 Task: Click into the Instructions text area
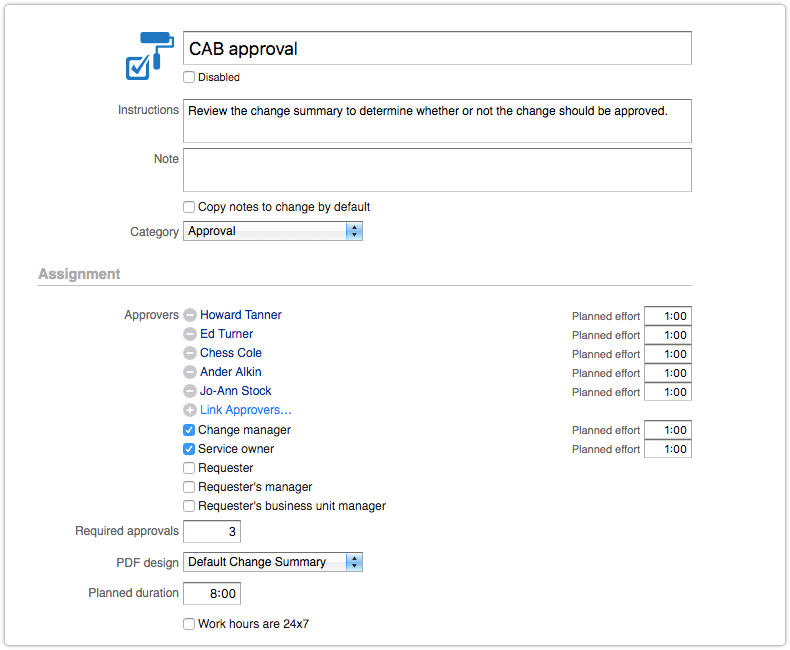point(437,121)
